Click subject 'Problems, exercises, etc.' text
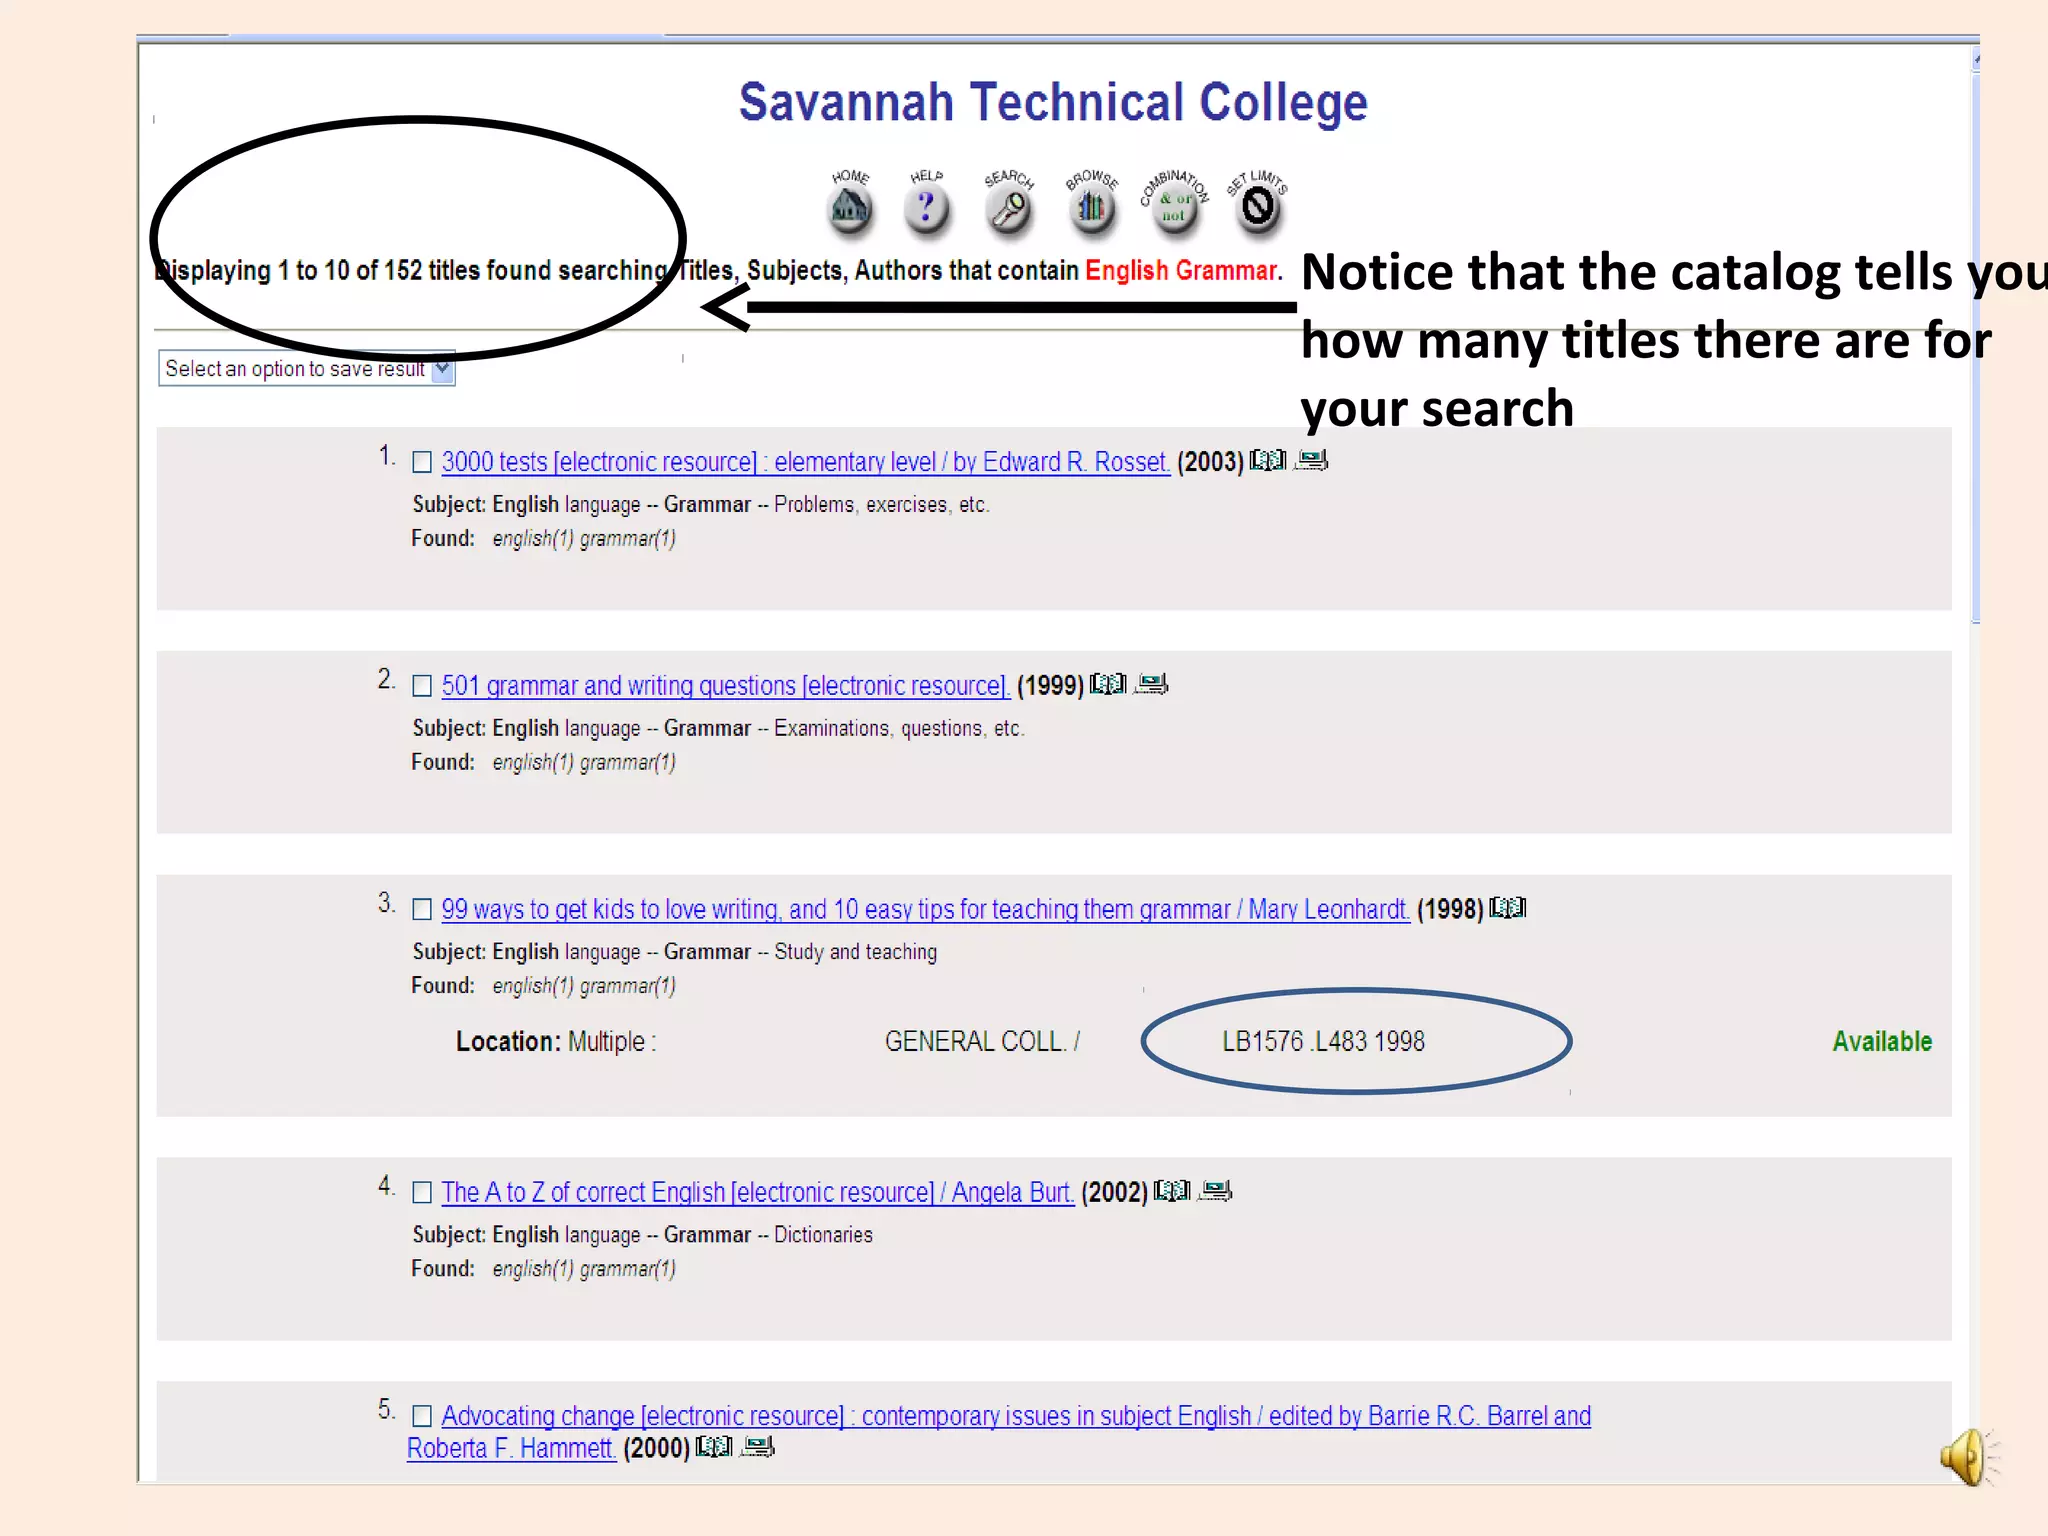The height and width of the screenshot is (1536, 2048). coord(881,505)
